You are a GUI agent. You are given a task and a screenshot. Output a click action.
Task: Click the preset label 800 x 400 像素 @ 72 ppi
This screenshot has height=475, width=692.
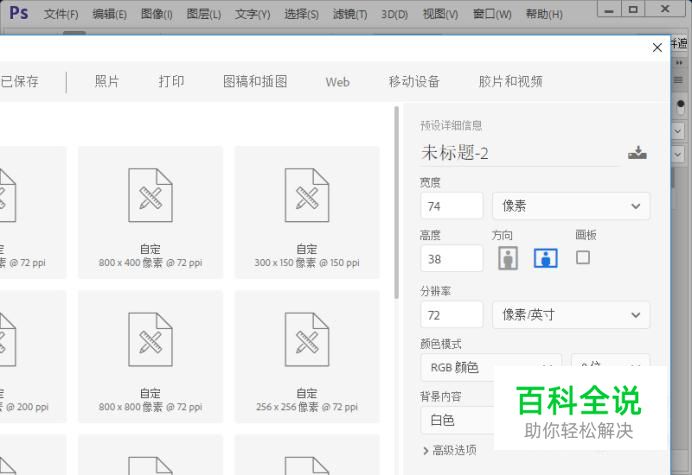tap(150, 263)
